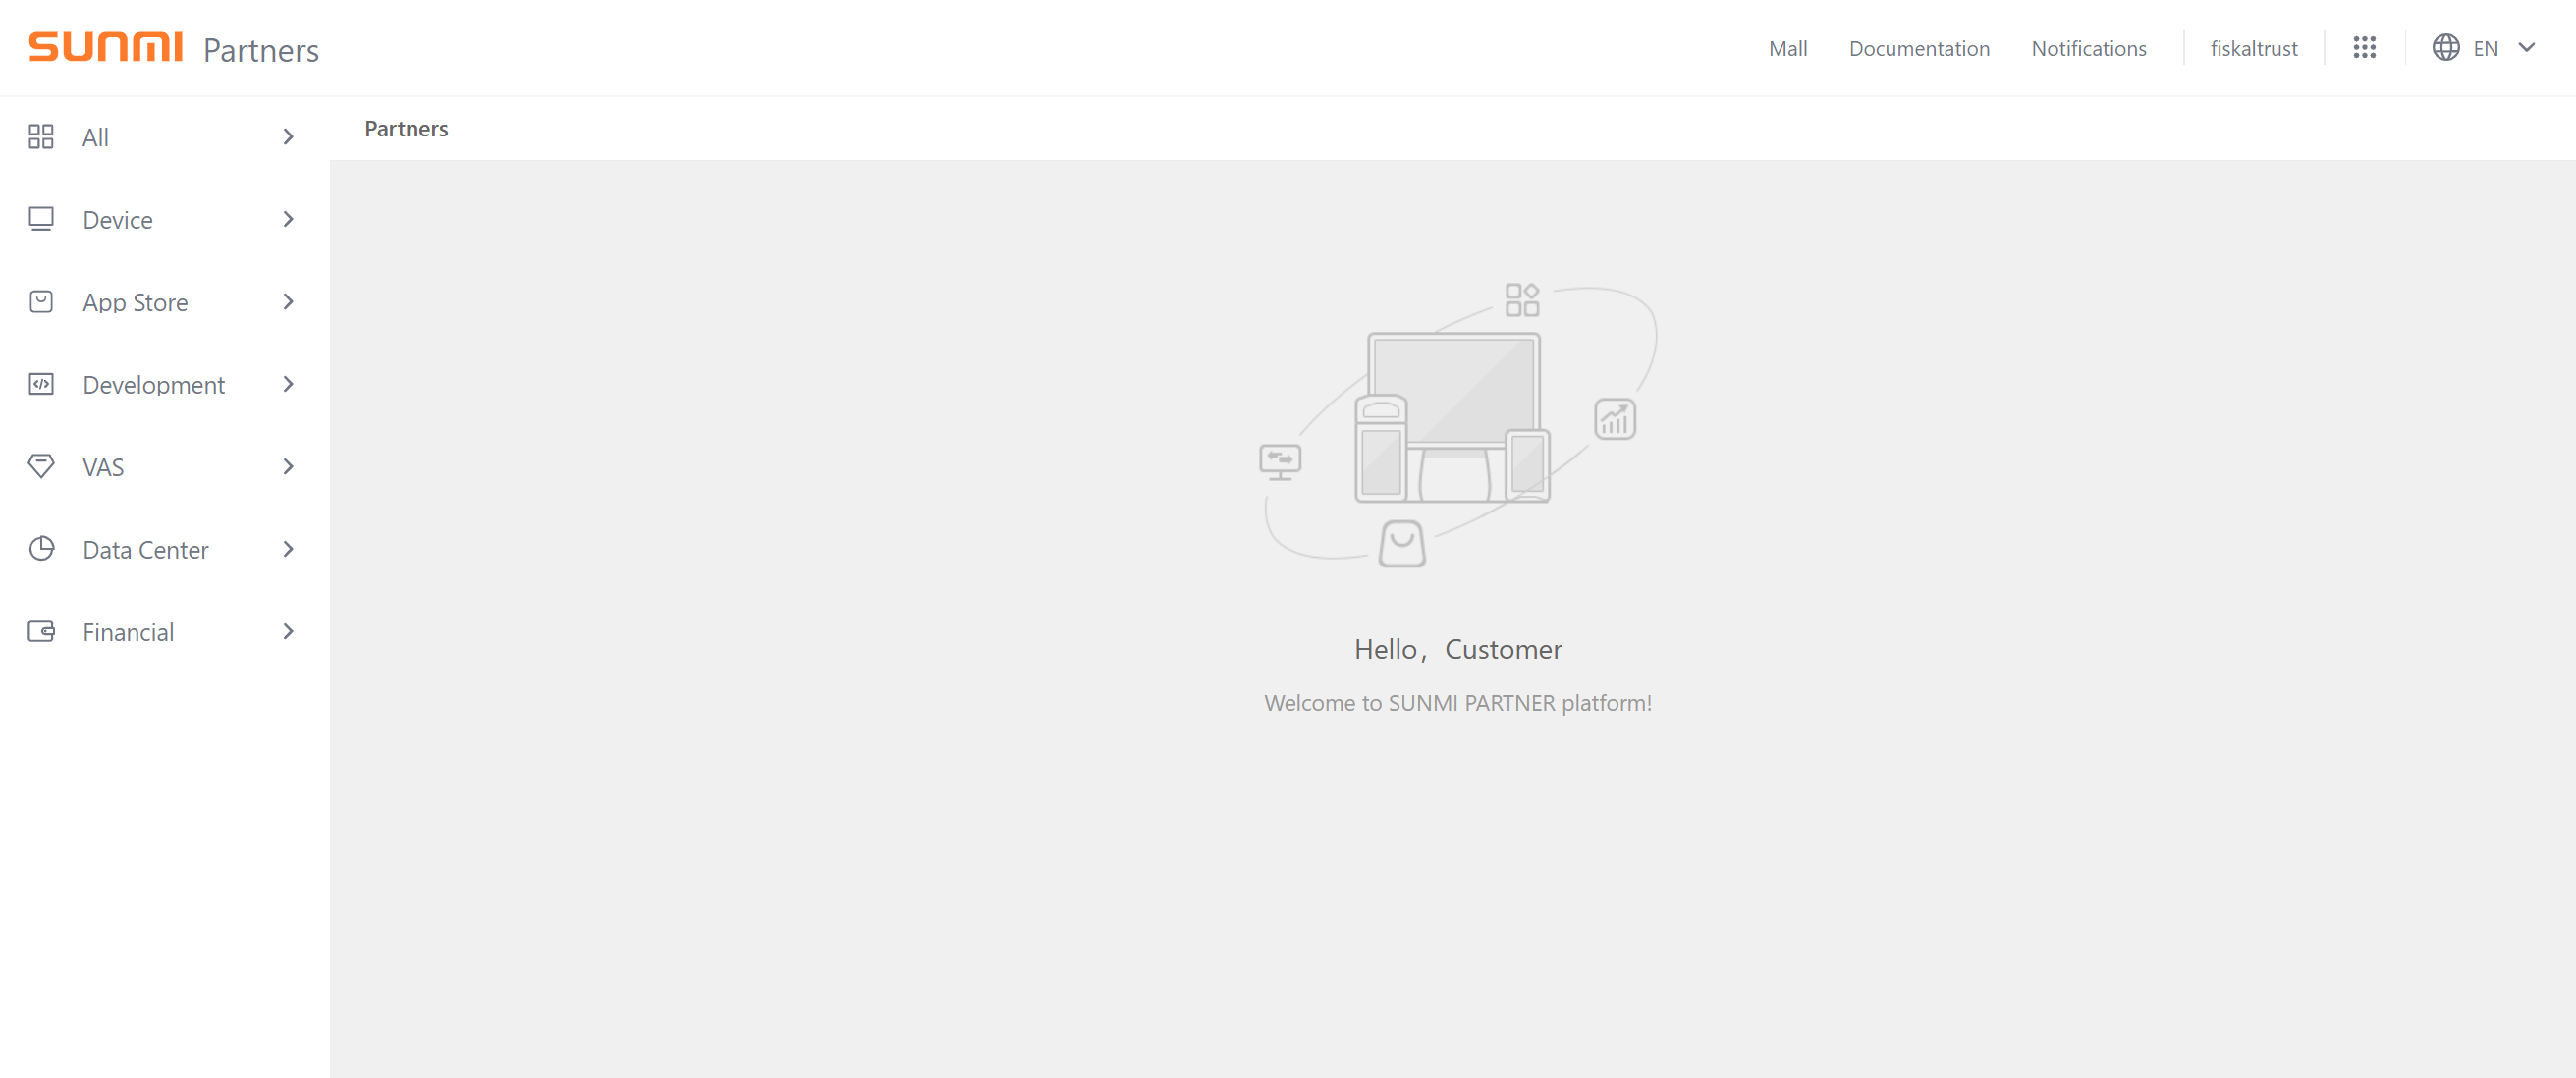Click the Financial wallet icon

(x=41, y=631)
